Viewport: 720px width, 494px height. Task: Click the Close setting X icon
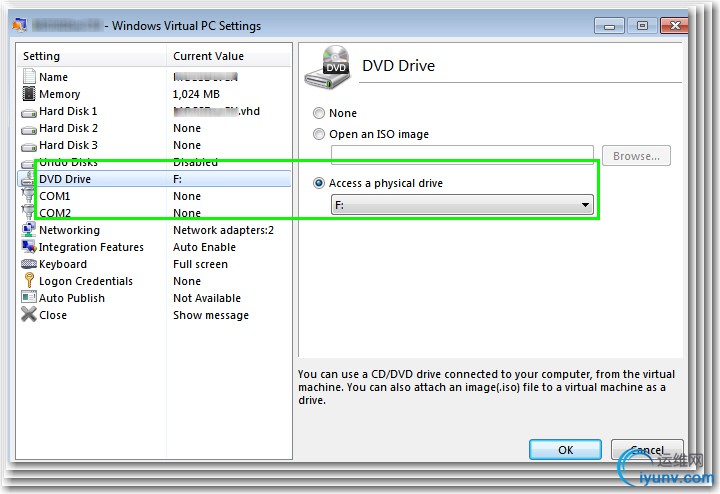tap(29, 314)
